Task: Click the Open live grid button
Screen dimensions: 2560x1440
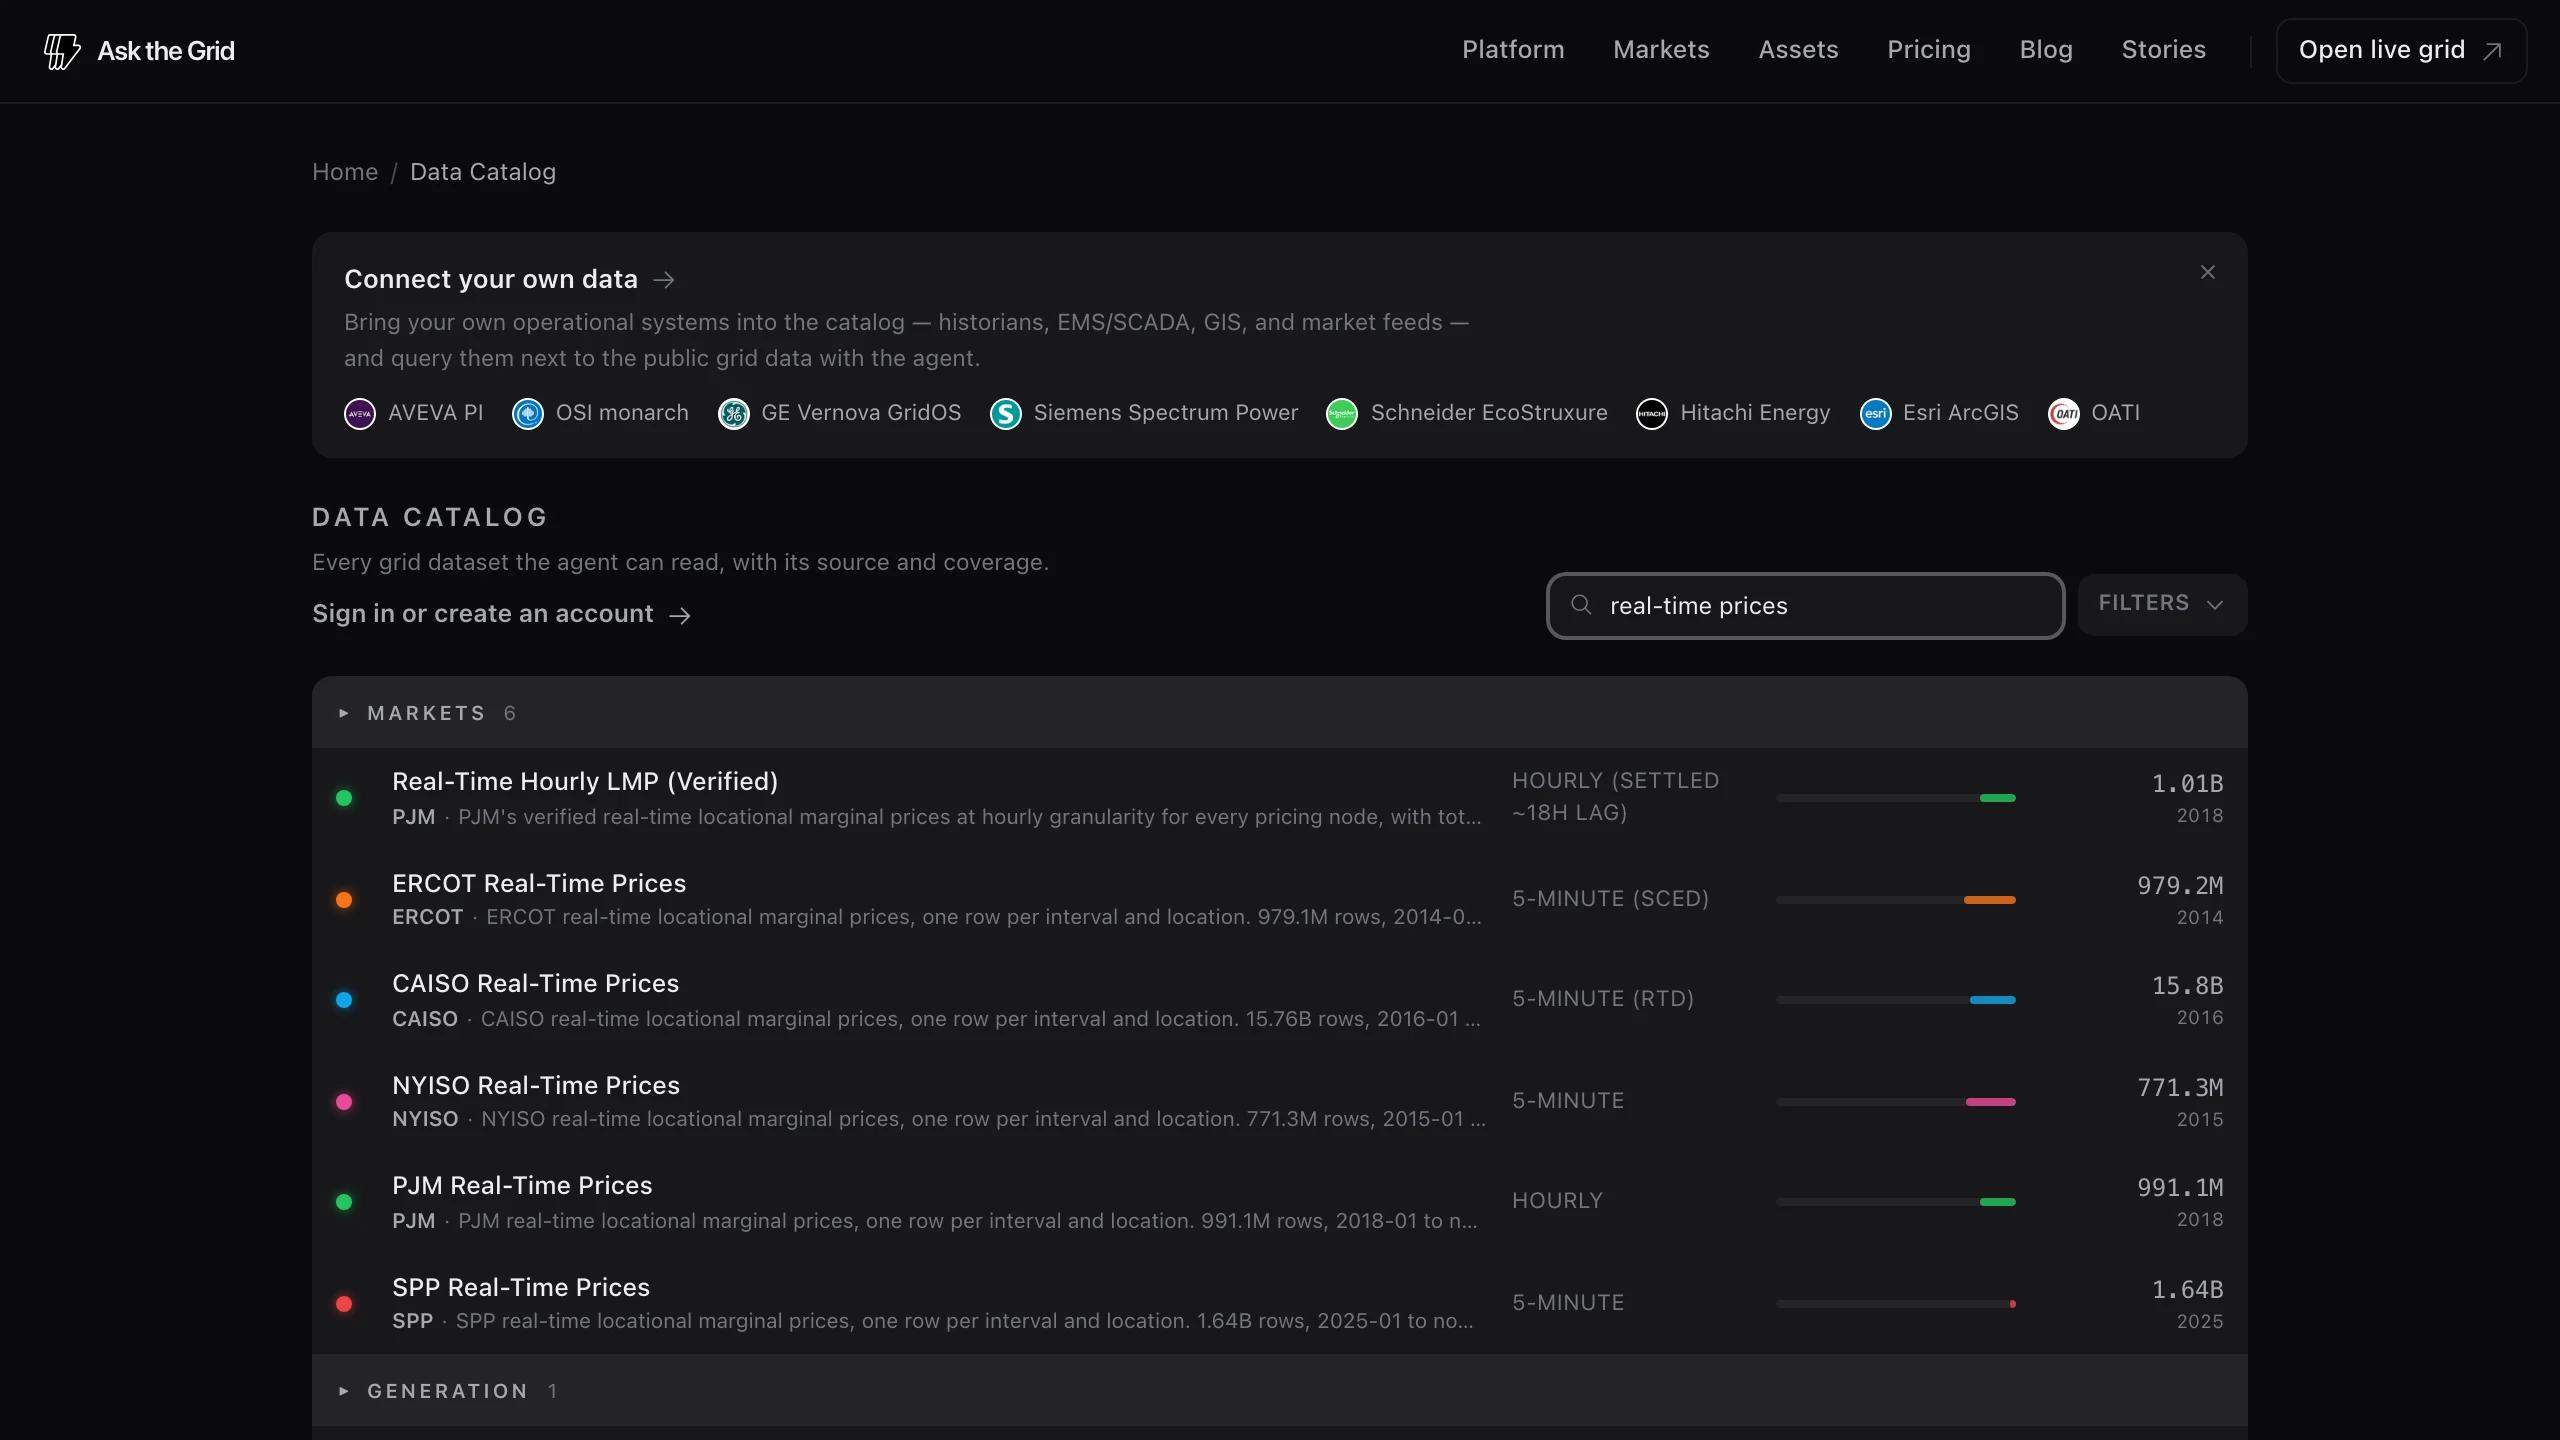Action: coord(2401,51)
